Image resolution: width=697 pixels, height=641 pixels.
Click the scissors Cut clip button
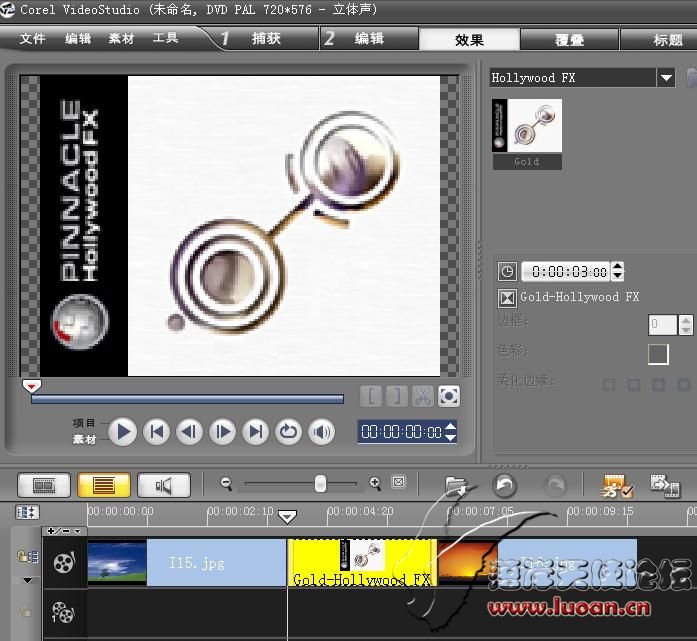point(423,396)
